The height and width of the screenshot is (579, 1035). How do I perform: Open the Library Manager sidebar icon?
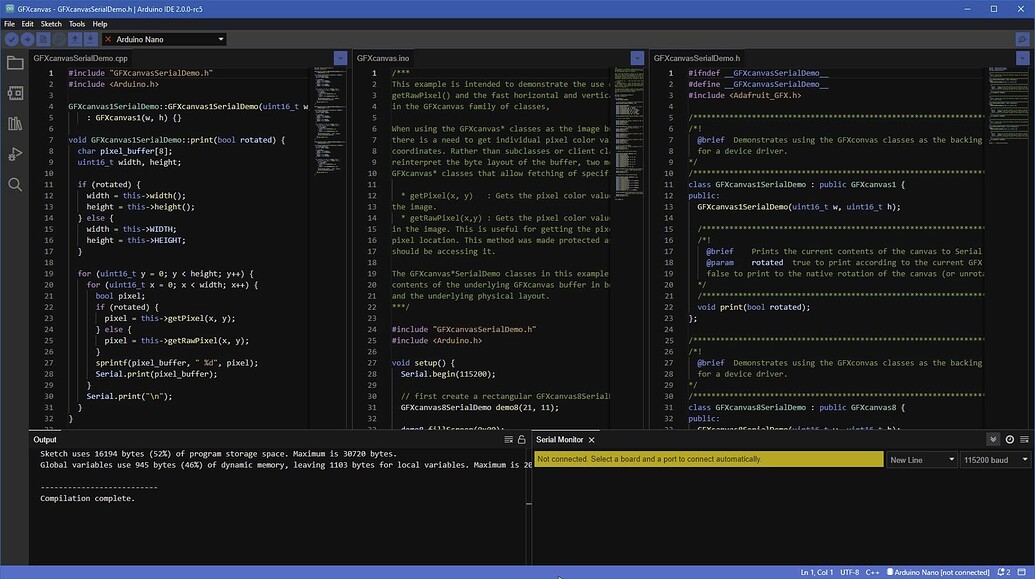pyautogui.click(x=14, y=124)
